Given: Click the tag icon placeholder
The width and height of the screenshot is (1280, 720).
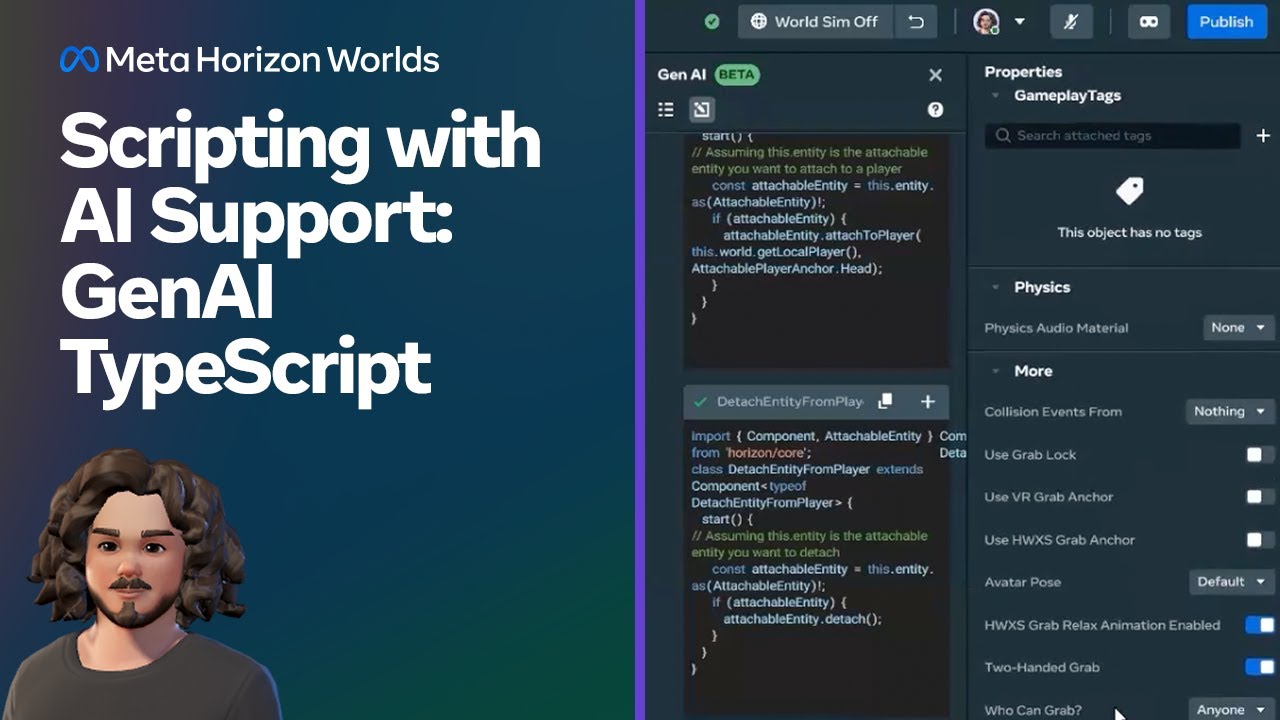Looking at the screenshot, I should [1129, 191].
